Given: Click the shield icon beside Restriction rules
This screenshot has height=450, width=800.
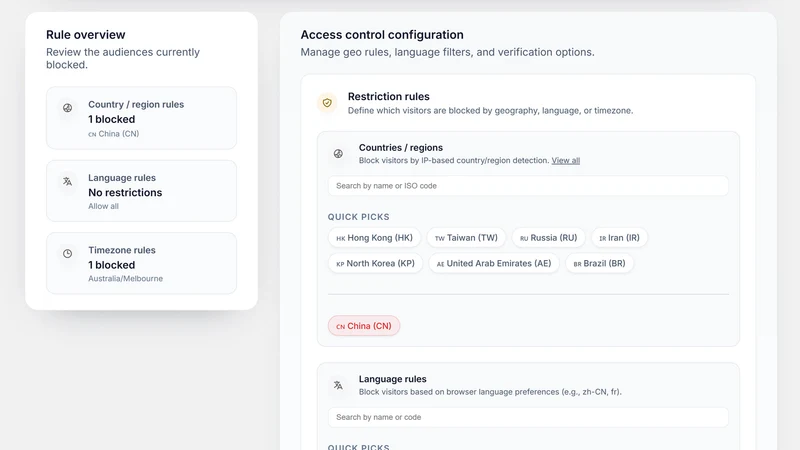Looking at the screenshot, I should click(327, 103).
